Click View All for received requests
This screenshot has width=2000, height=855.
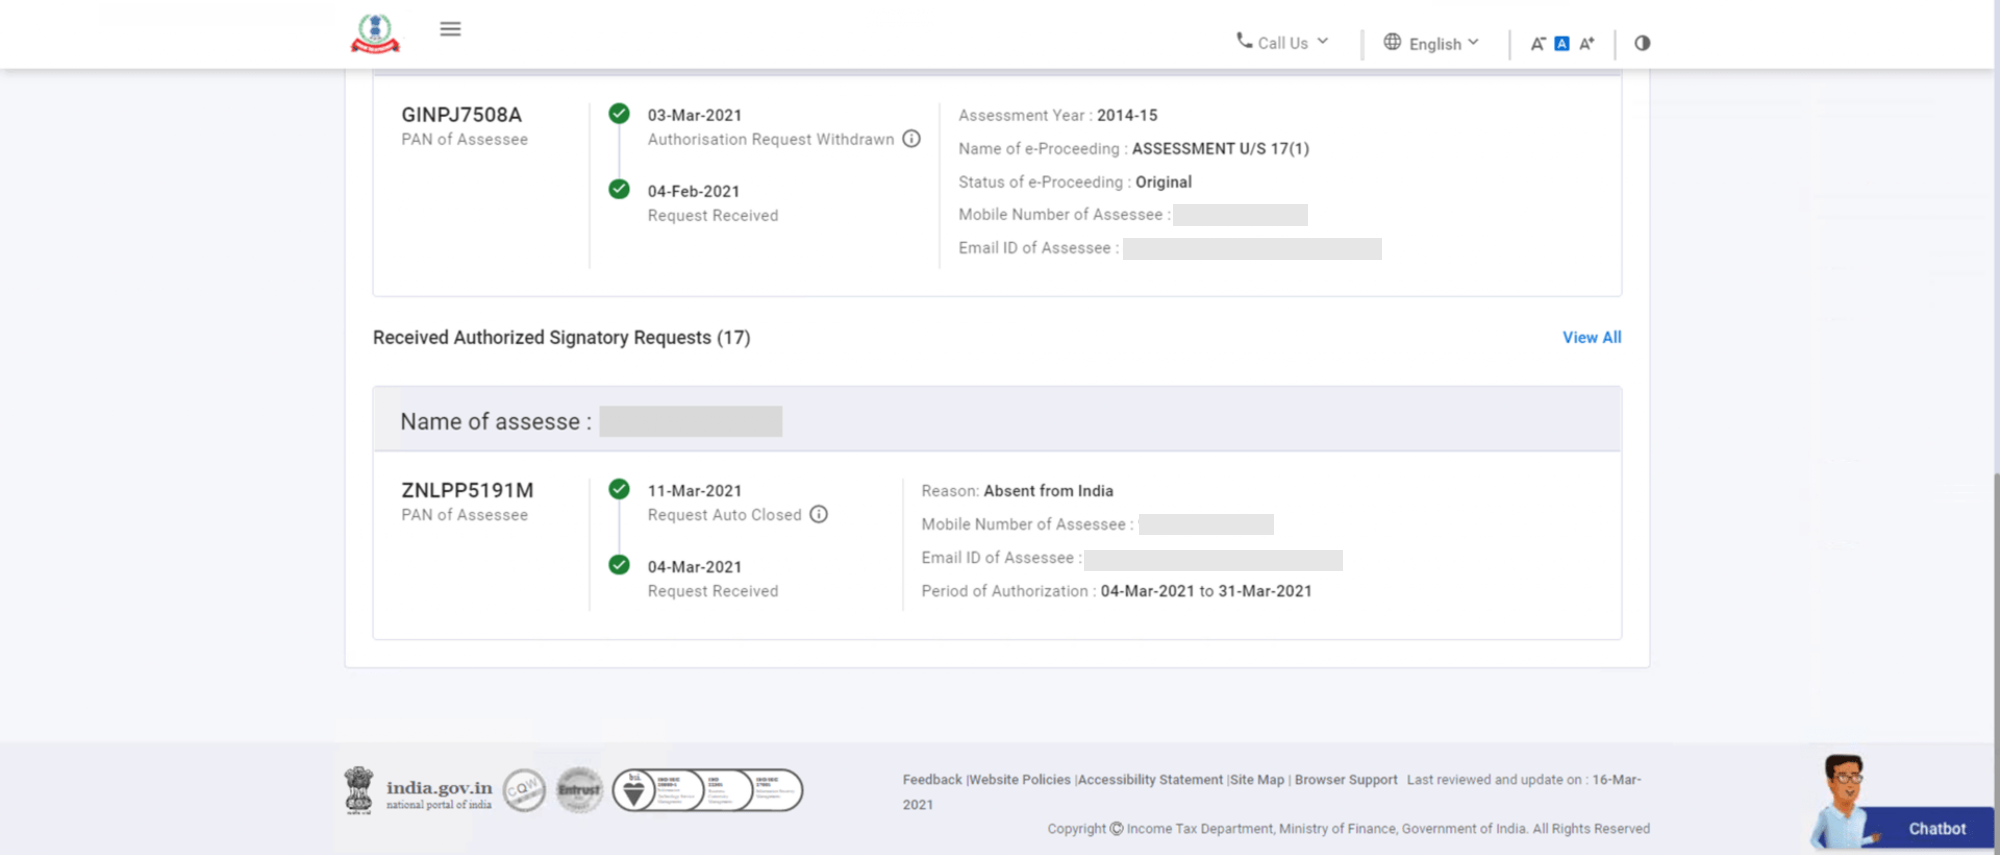click(1591, 338)
